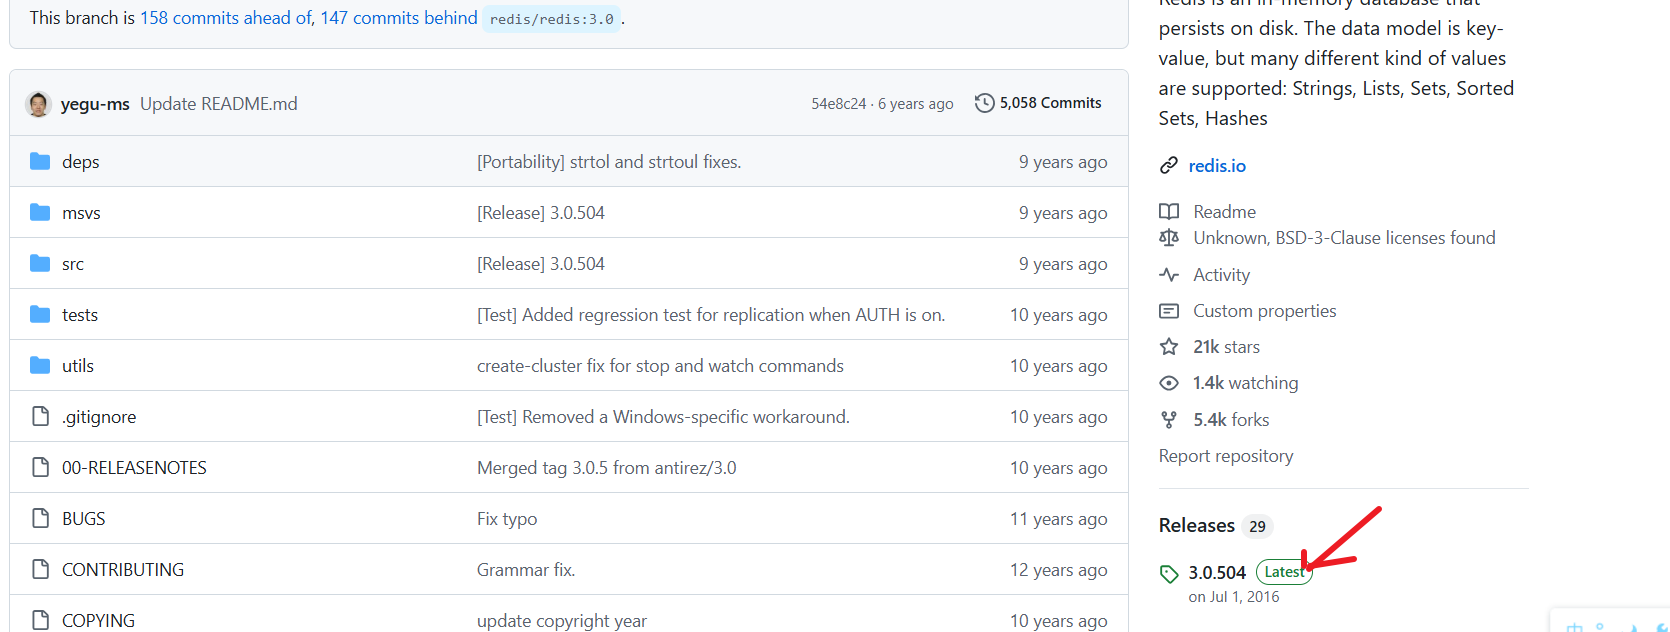Image resolution: width=1670 pixels, height=632 pixels.
Task: Open 'update copyright year' commit message
Action: point(562,621)
